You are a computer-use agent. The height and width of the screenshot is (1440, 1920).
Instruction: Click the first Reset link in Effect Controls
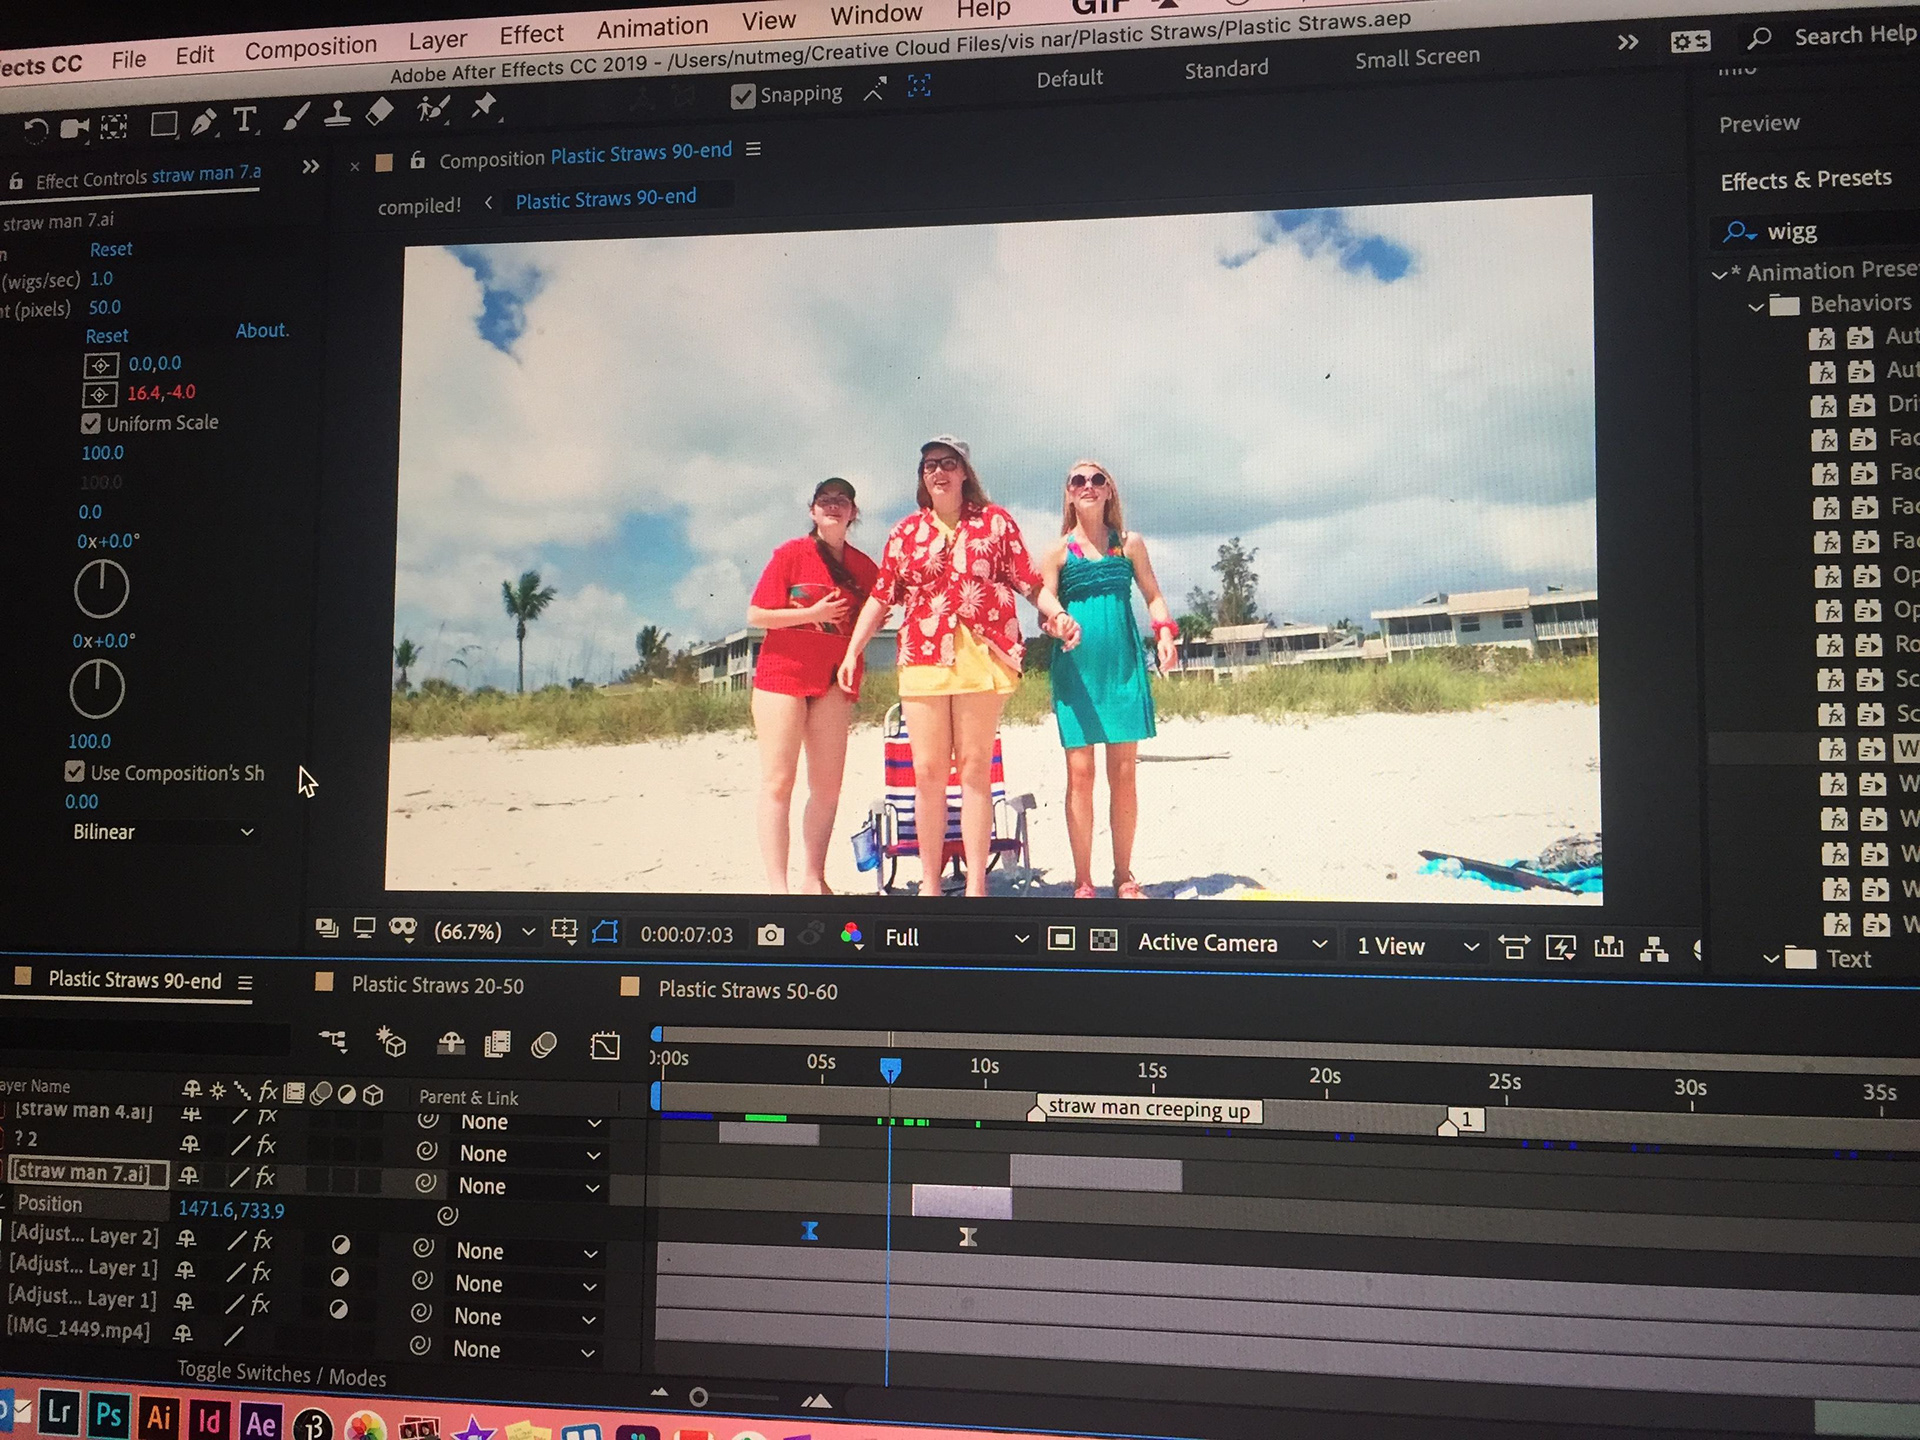coord(111,249)
